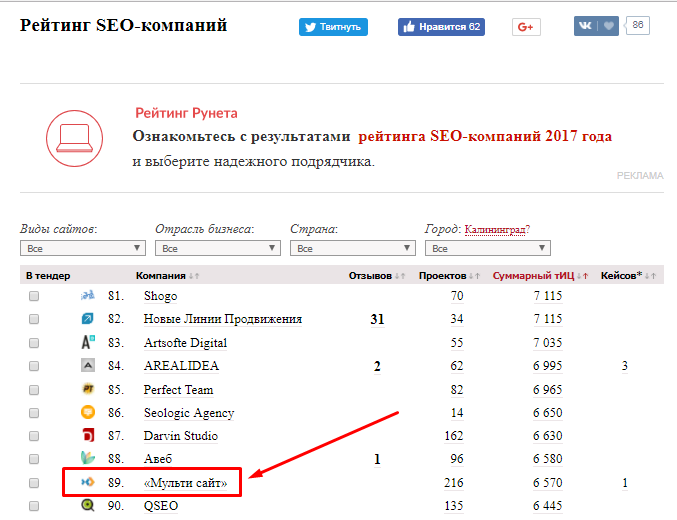Open the Авеб company link
Viewport: 677px width, 520px height.
[x=158, y=459]
